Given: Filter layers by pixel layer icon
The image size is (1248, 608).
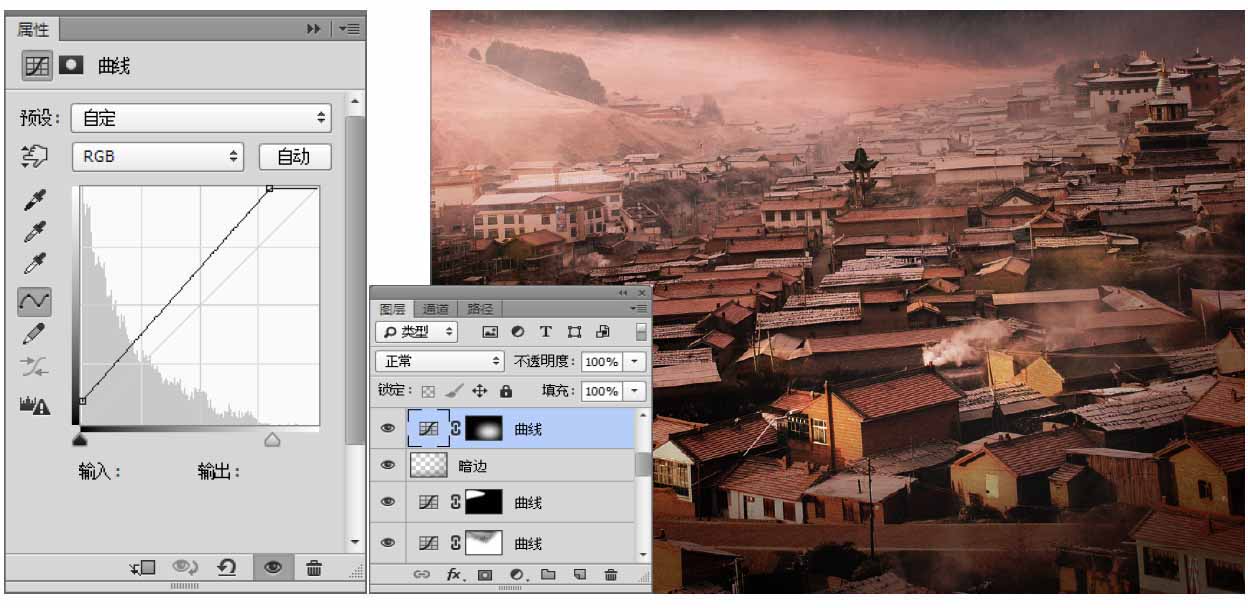Looking at the screenshot, I should (490, 332).
